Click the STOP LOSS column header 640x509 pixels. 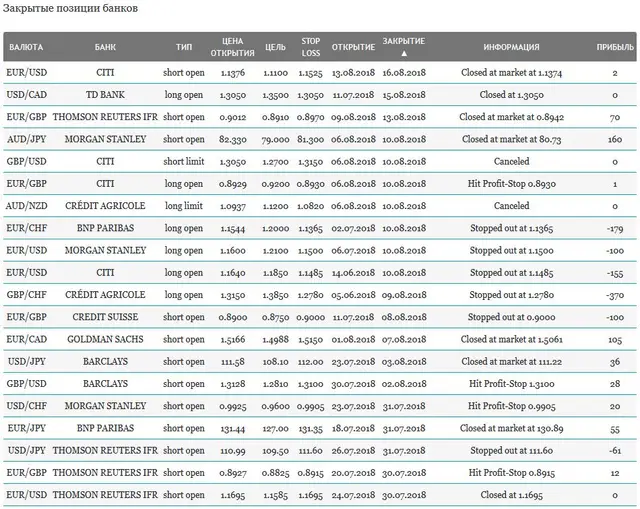(x=311, y=47)
